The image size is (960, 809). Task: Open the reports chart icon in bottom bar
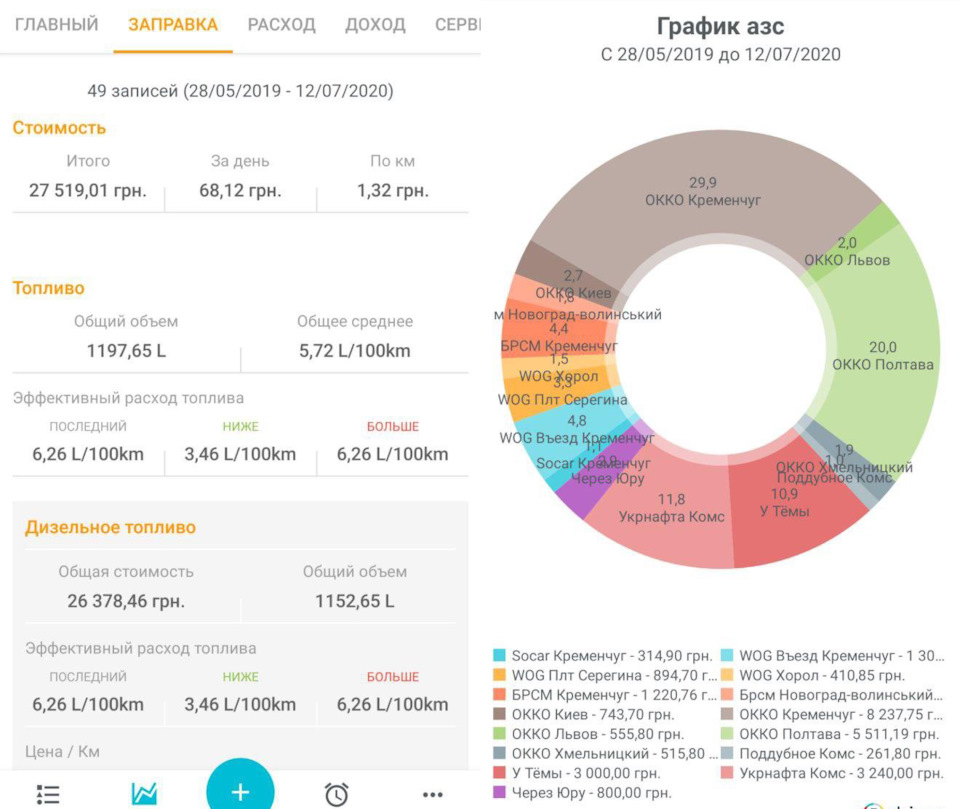click(144, 794)
